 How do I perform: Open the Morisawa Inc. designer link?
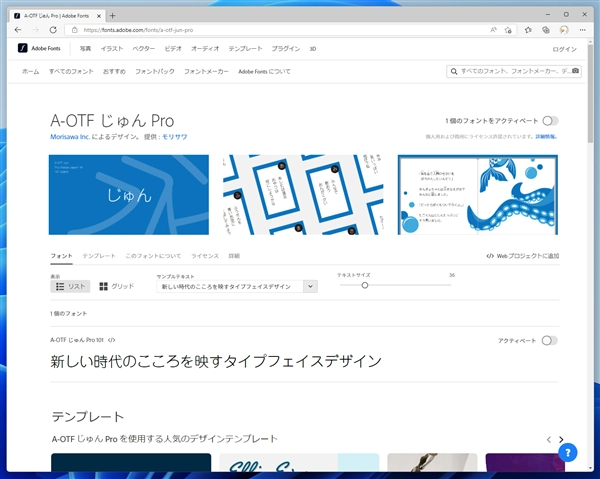coord(70,137)
